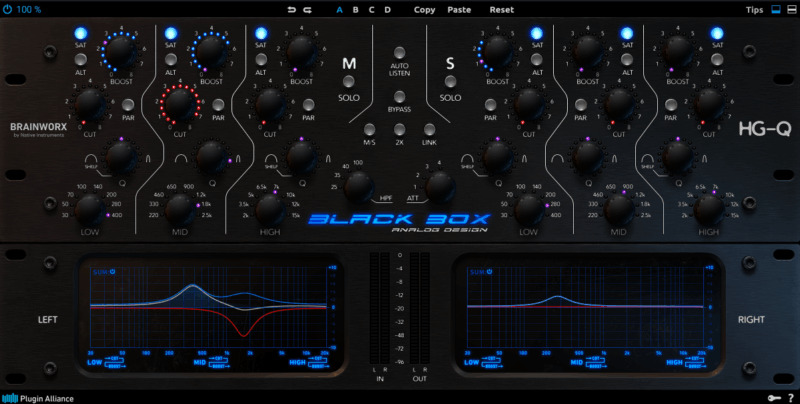Click the last view icon after Tips

coord(790,10)
